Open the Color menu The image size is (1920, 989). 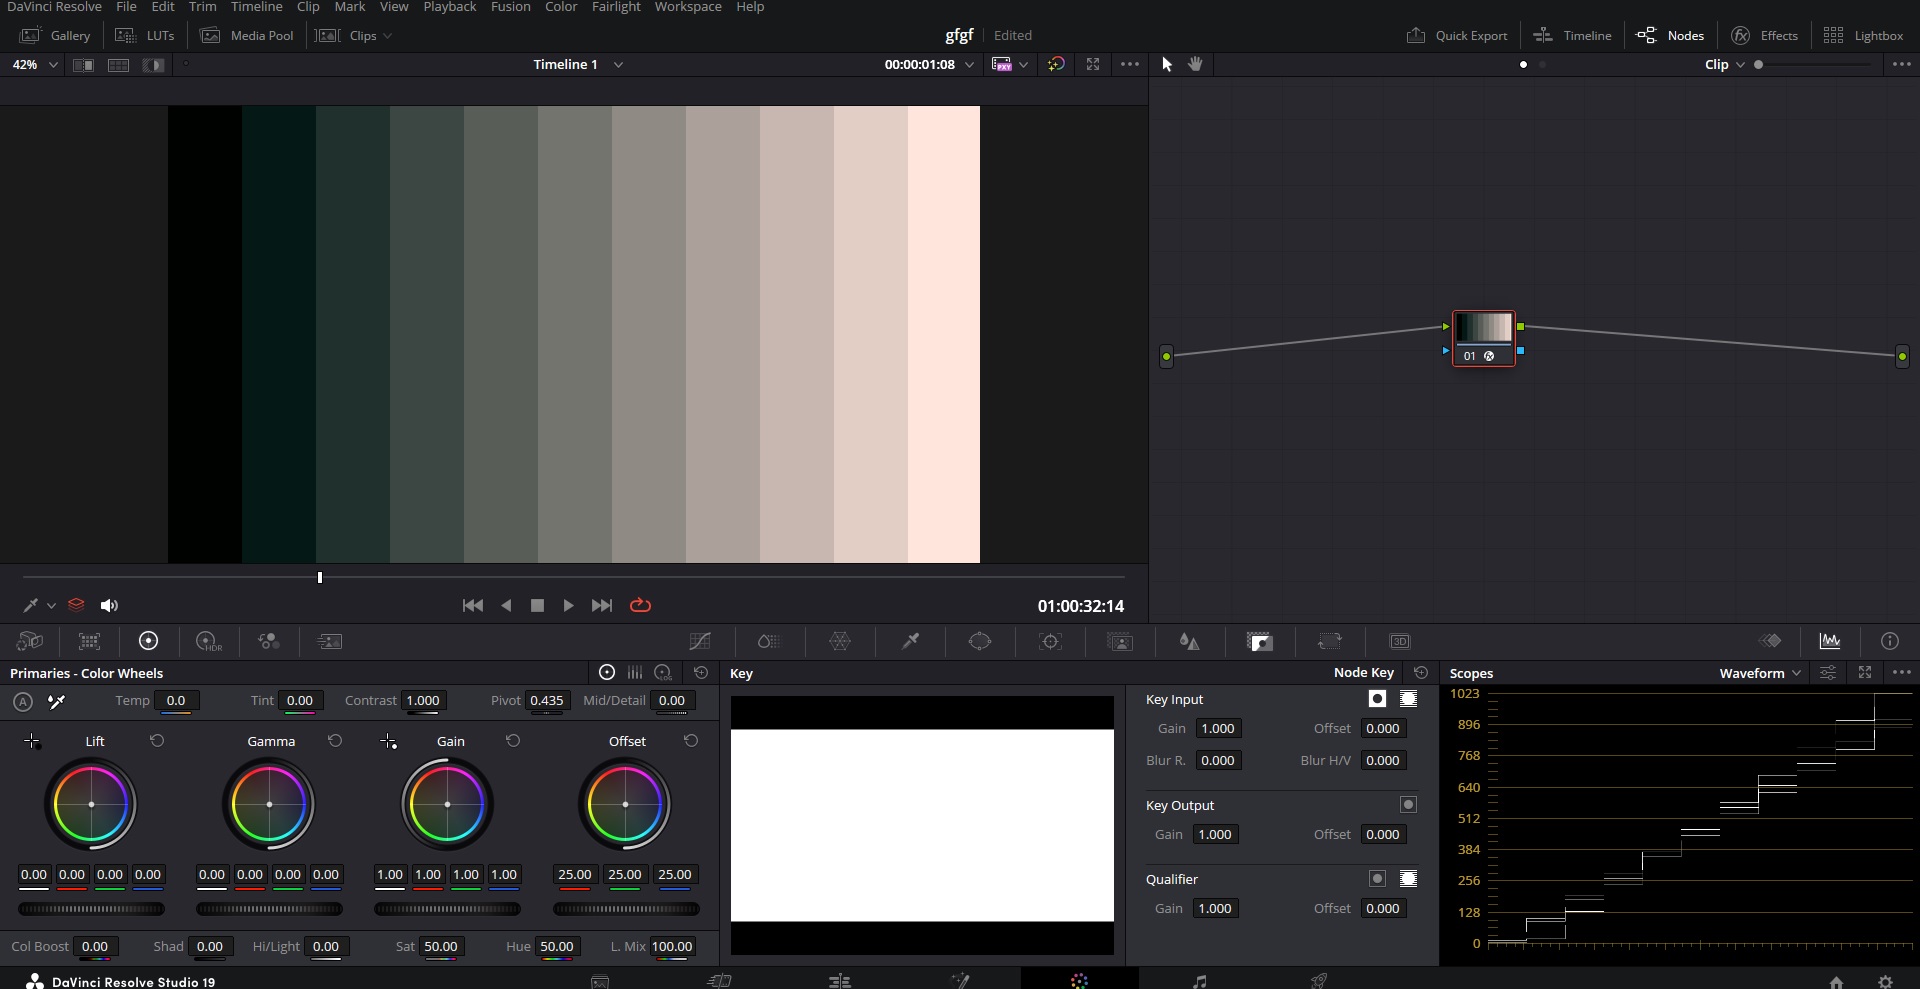[560, 7]
